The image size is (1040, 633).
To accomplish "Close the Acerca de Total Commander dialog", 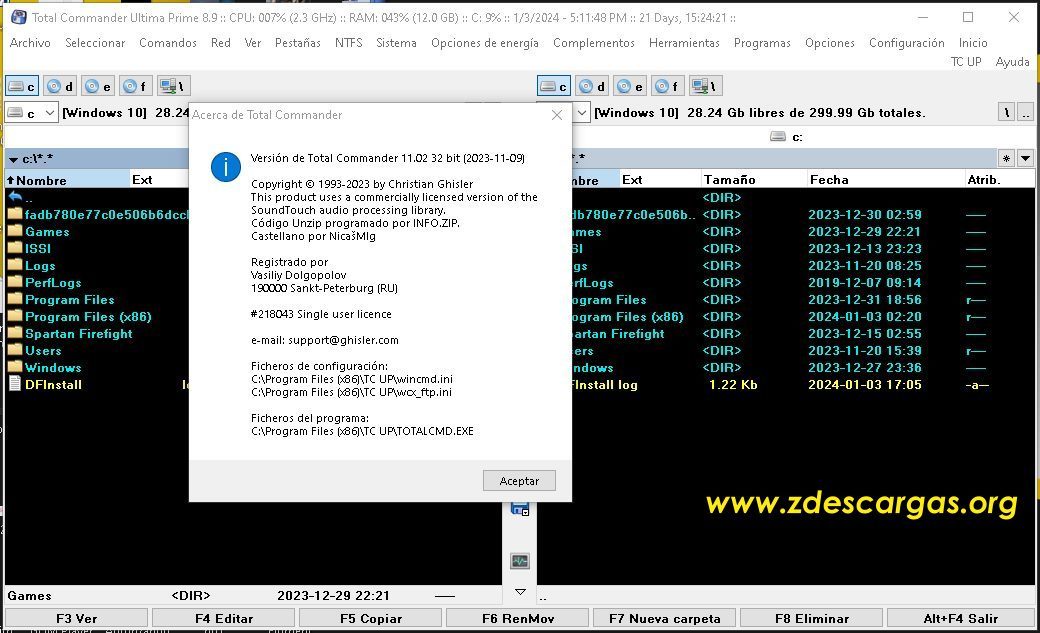I will point(557,115).
